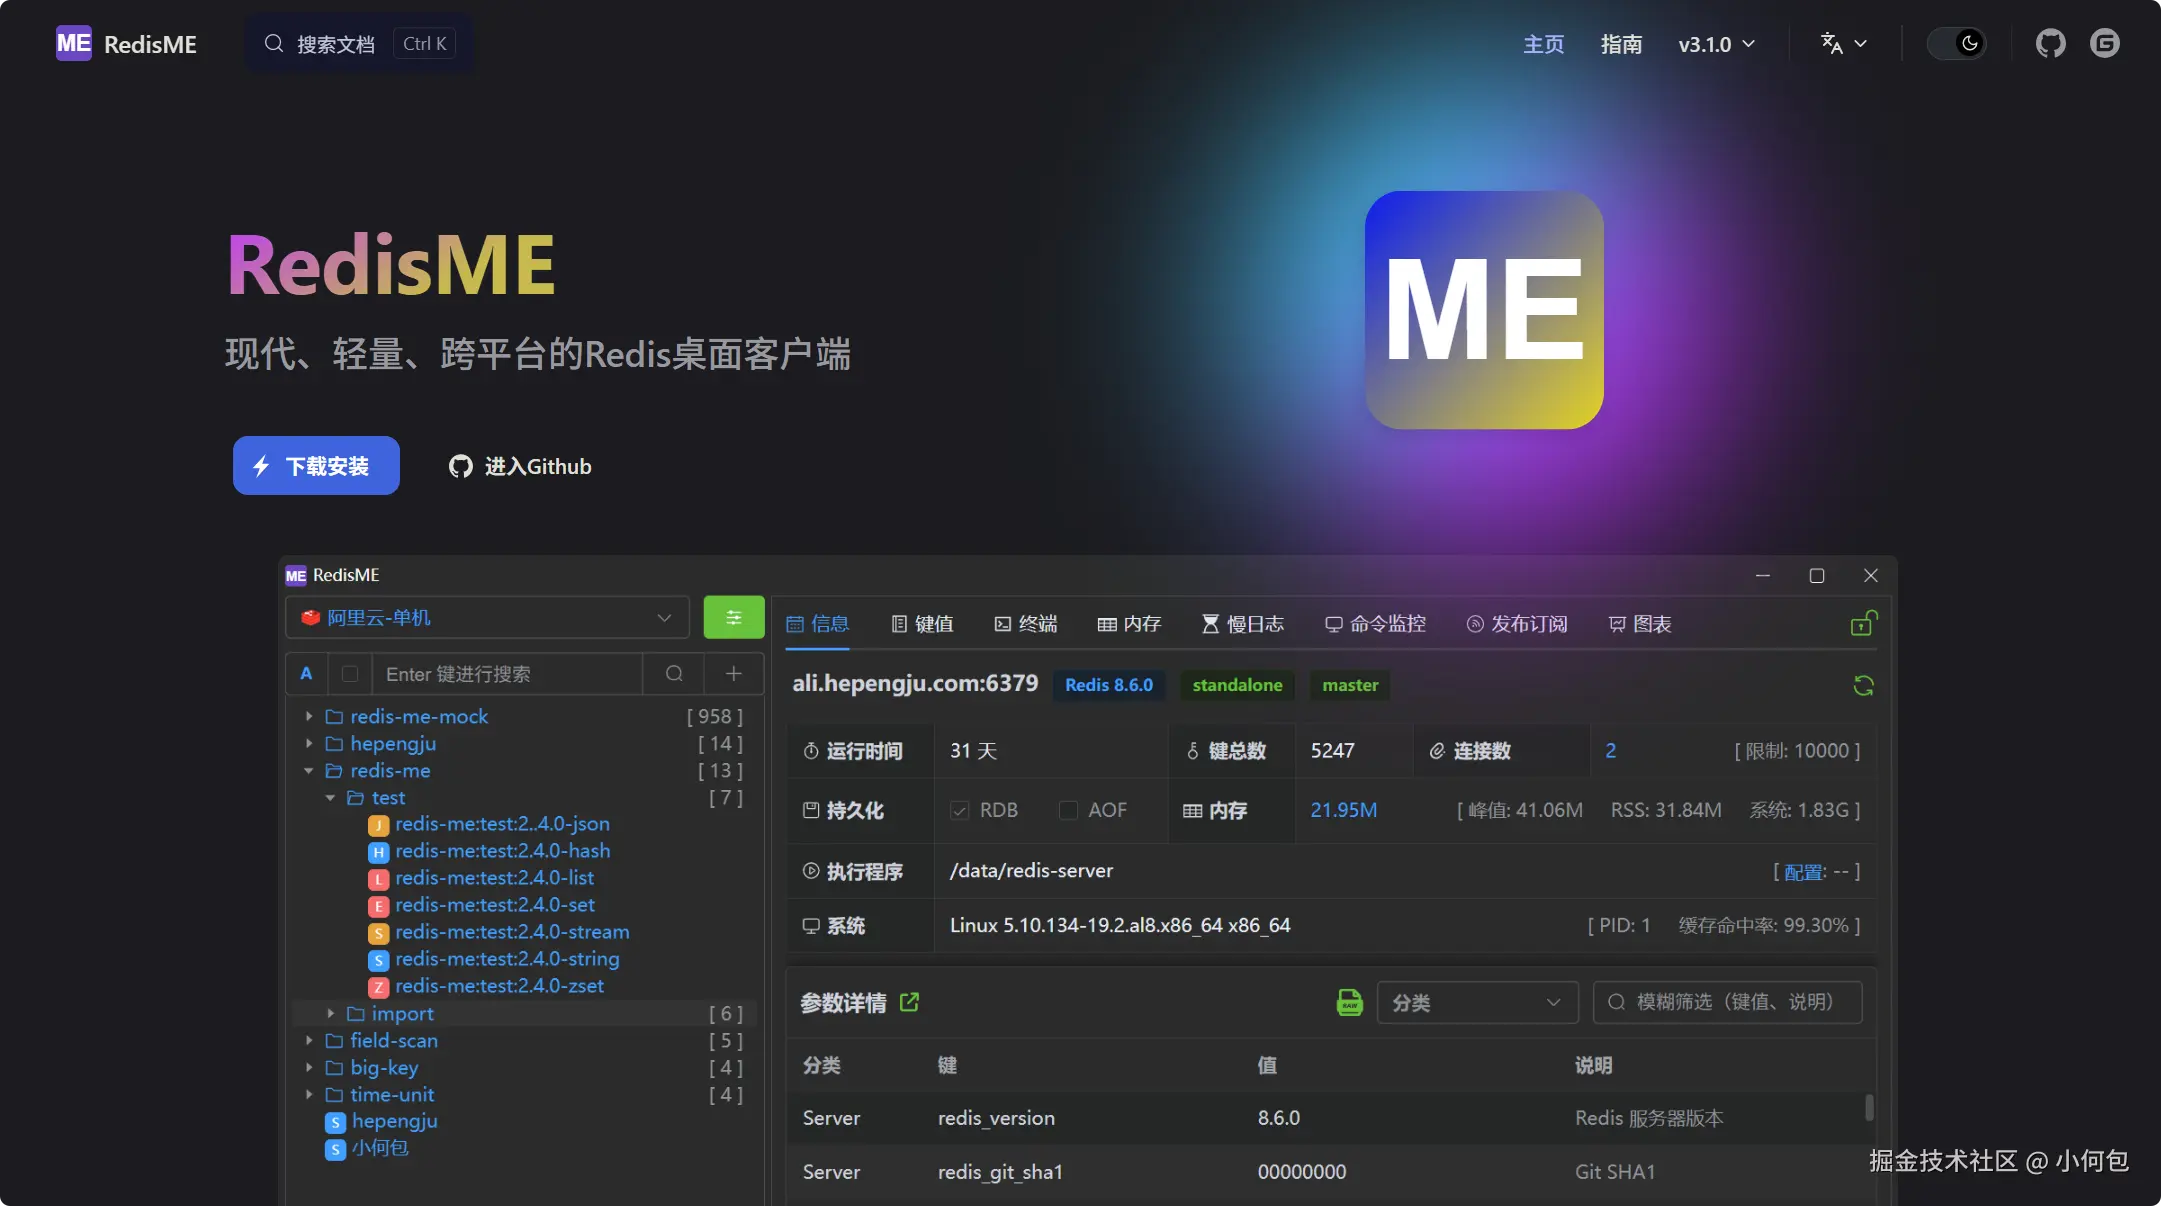Switch to the 键值 tab
The width and height of the screenshot is (2161, 1206).
922,624
